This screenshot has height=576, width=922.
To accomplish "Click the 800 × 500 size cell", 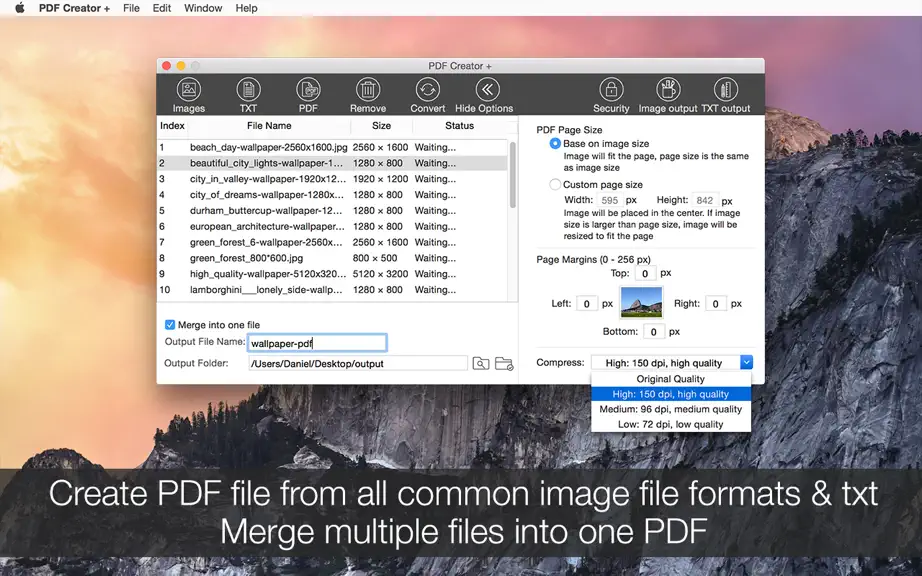I will (375, 259).
